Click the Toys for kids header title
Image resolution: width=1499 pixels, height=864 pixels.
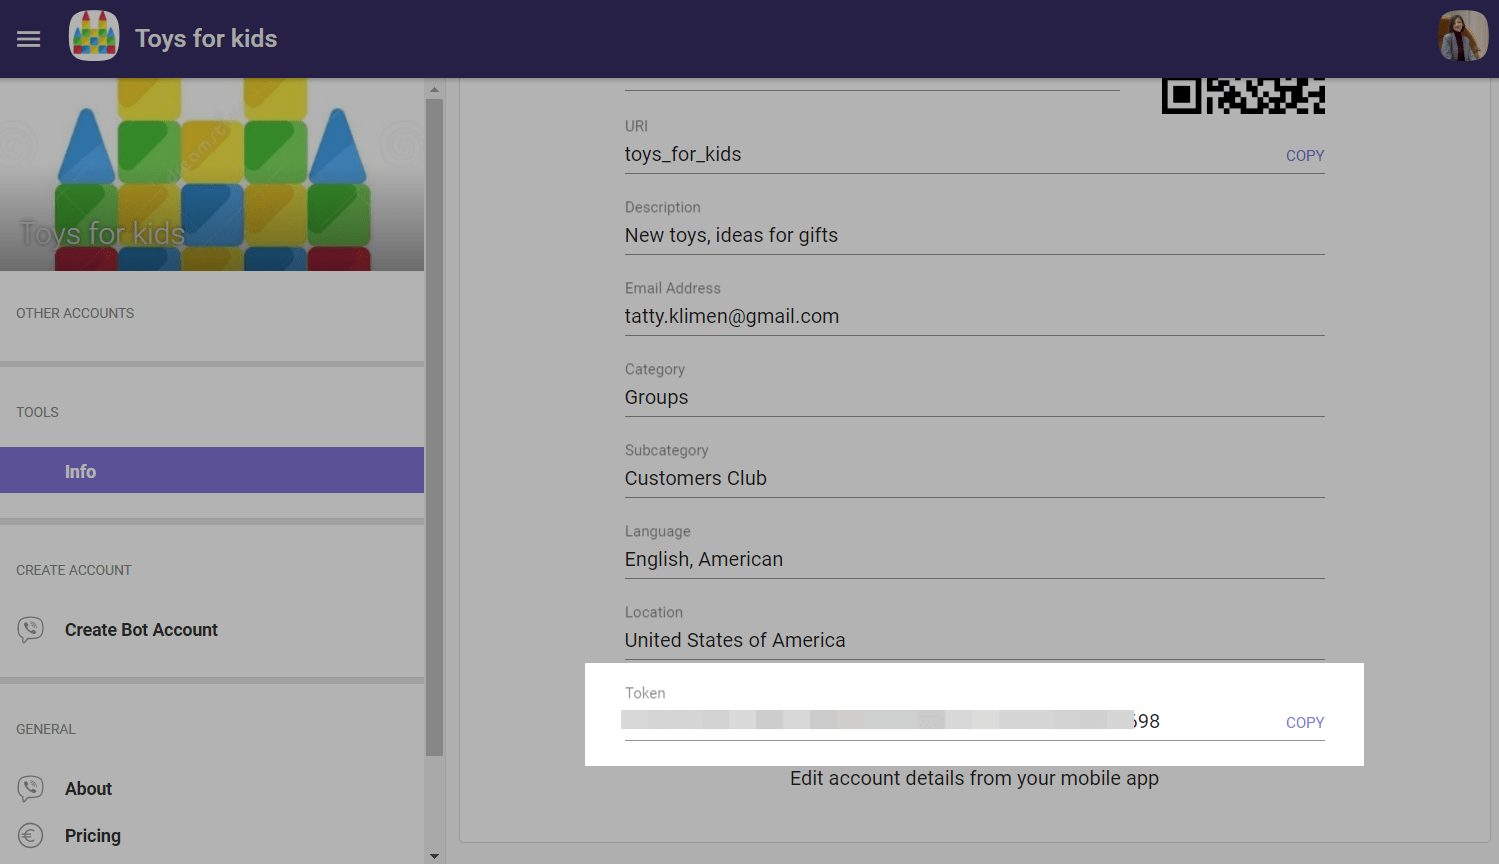point(206,38)
